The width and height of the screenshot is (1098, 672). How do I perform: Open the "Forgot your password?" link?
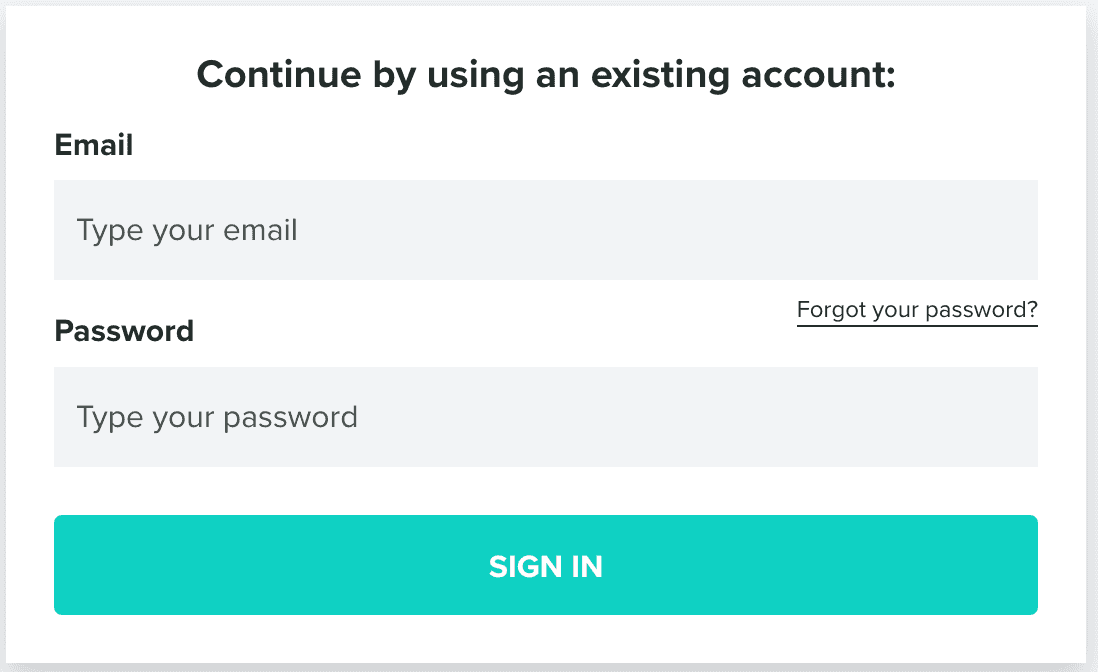tap(917, 310)
